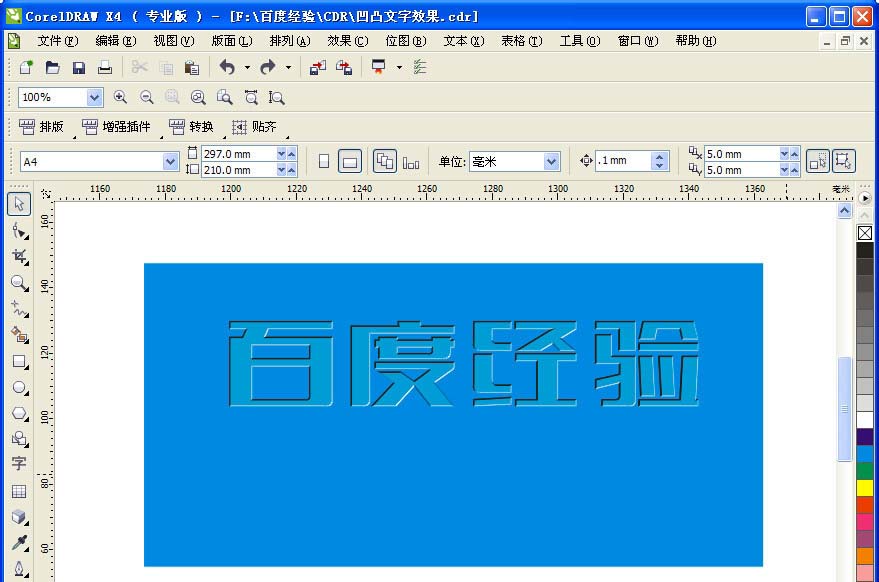Open the 排版 toolbar menu
This screenshot has width=879, height=582.
click(41, 127)
